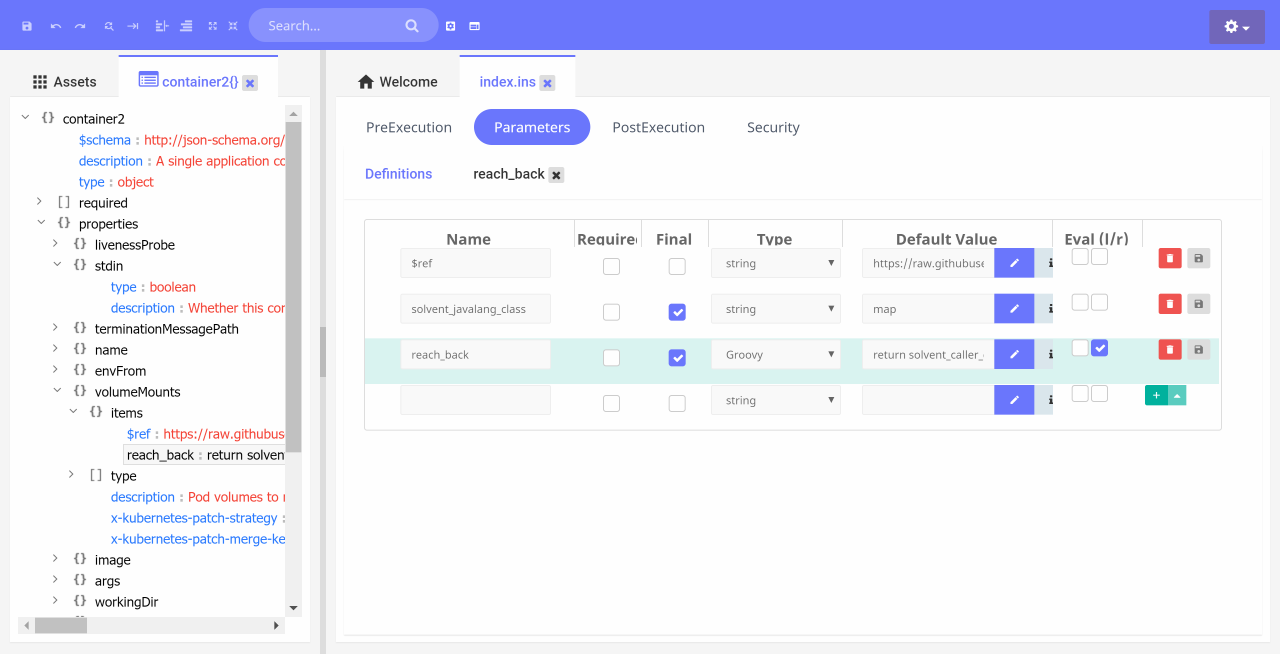Open Type dropdown showing Groovy

point(775,355)
